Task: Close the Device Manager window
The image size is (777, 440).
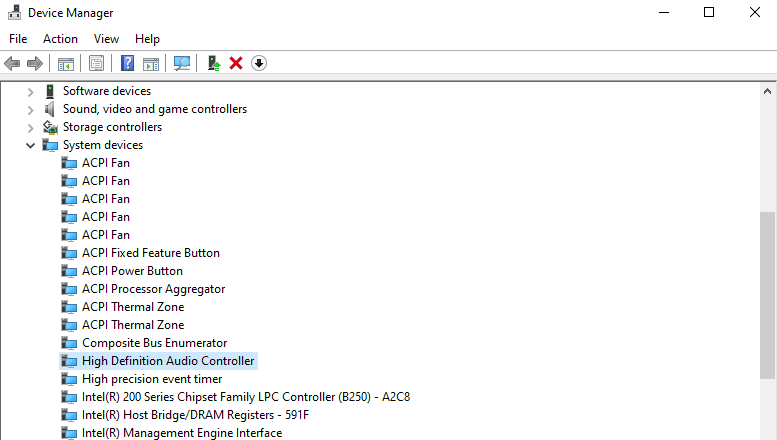Action: click(x=755, y=12)
